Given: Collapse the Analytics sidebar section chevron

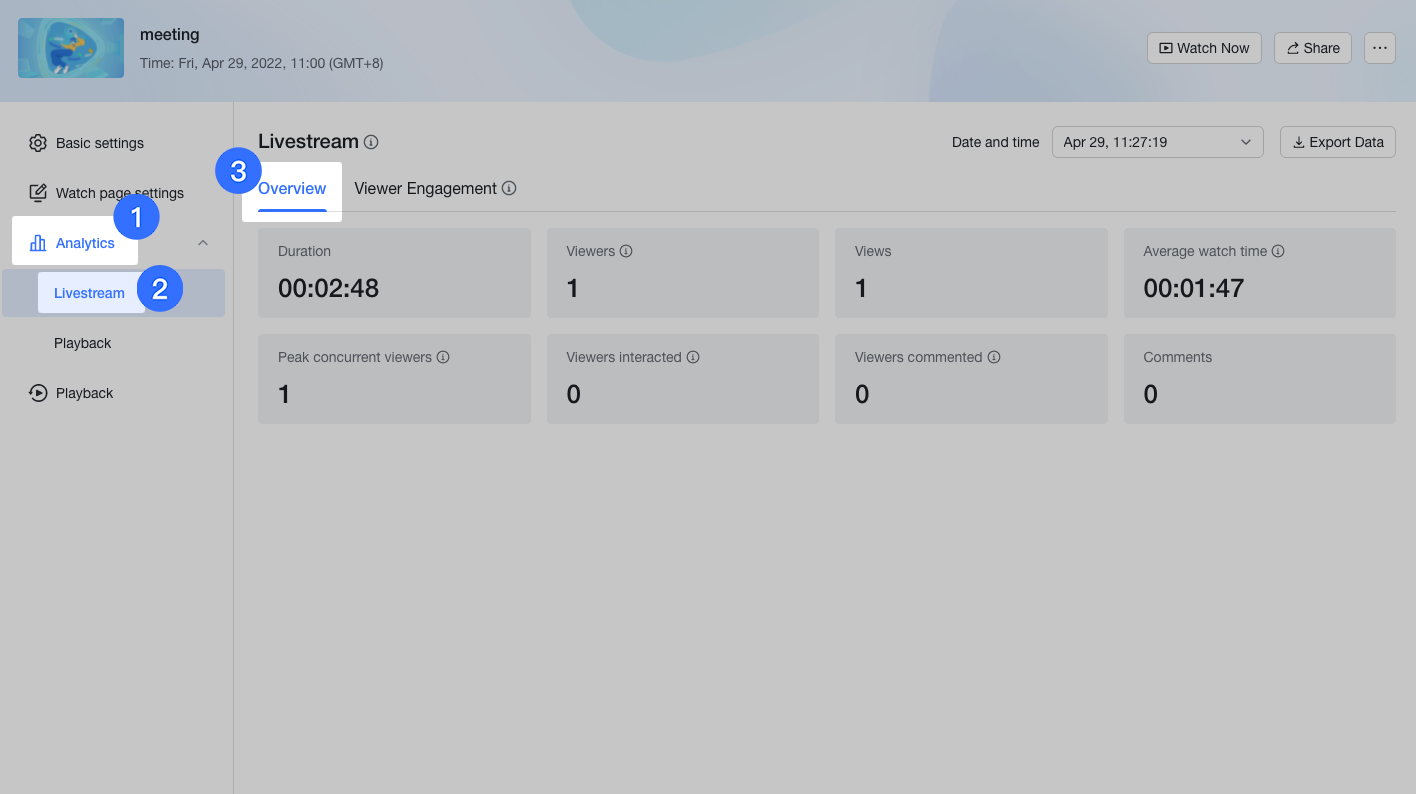Looking at the screenshot, I should tap(203, 242).
